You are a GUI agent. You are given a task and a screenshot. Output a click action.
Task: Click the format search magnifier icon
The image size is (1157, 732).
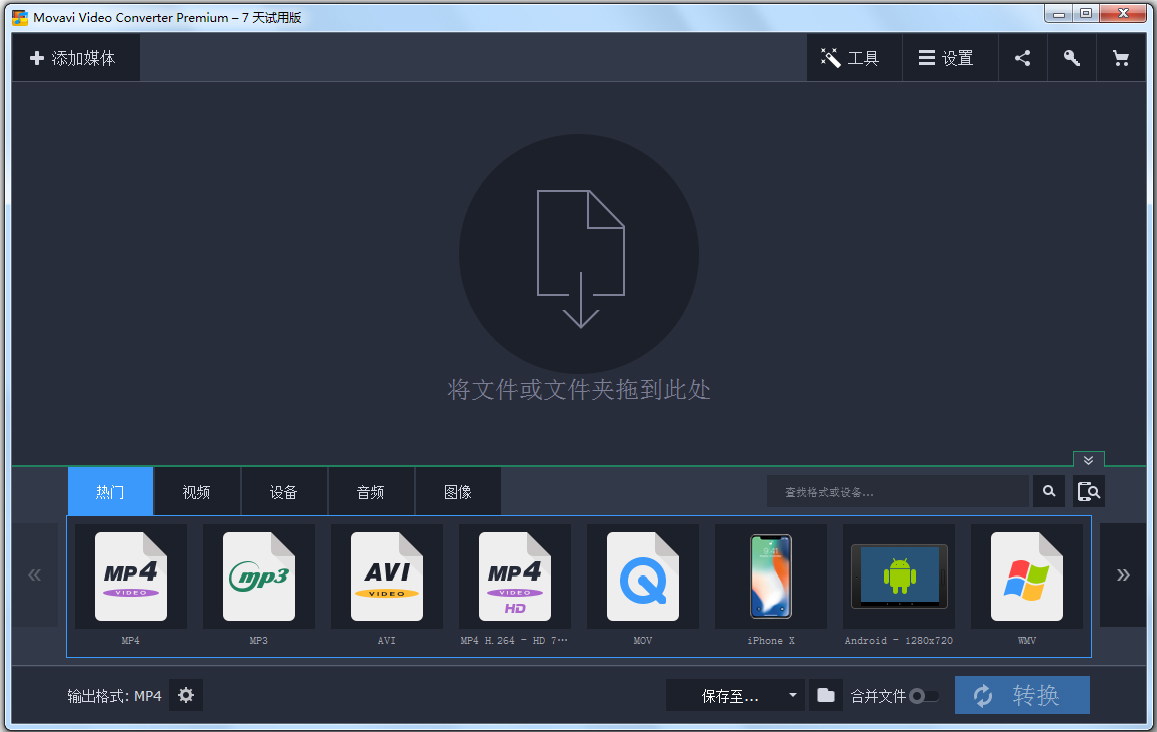[1048, 491]
